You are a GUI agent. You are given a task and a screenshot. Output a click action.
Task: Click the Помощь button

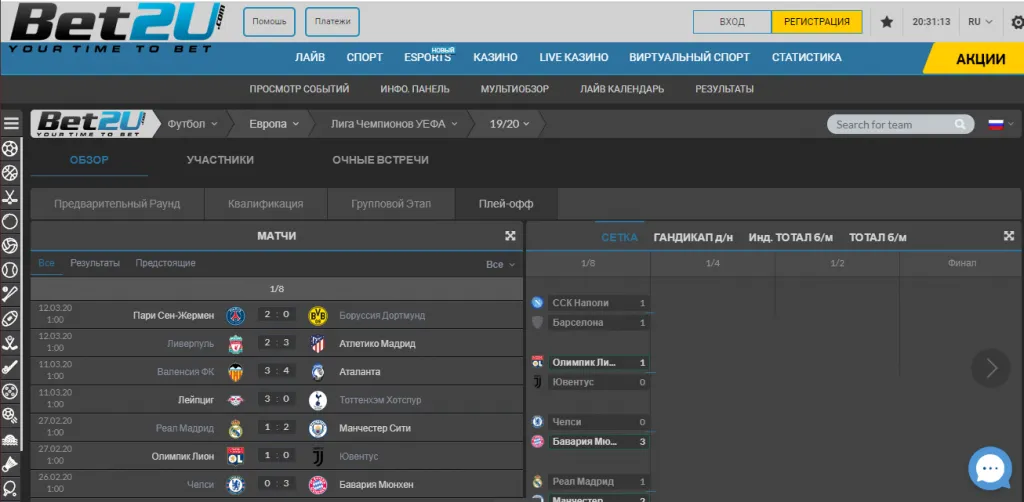pyautogui.click(x=269, y=22)
